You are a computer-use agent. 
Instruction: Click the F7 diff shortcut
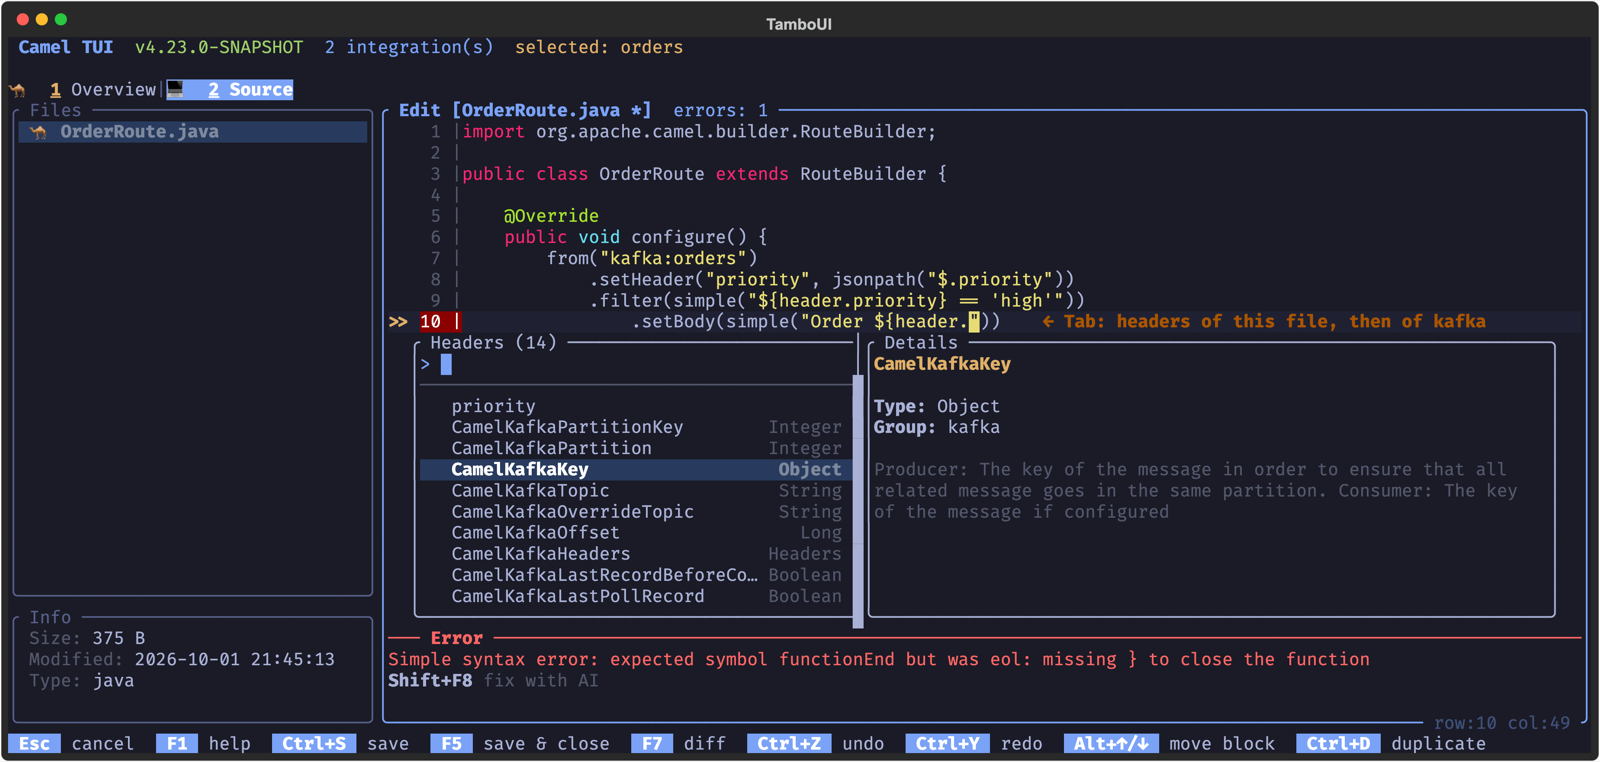point(679,744)
